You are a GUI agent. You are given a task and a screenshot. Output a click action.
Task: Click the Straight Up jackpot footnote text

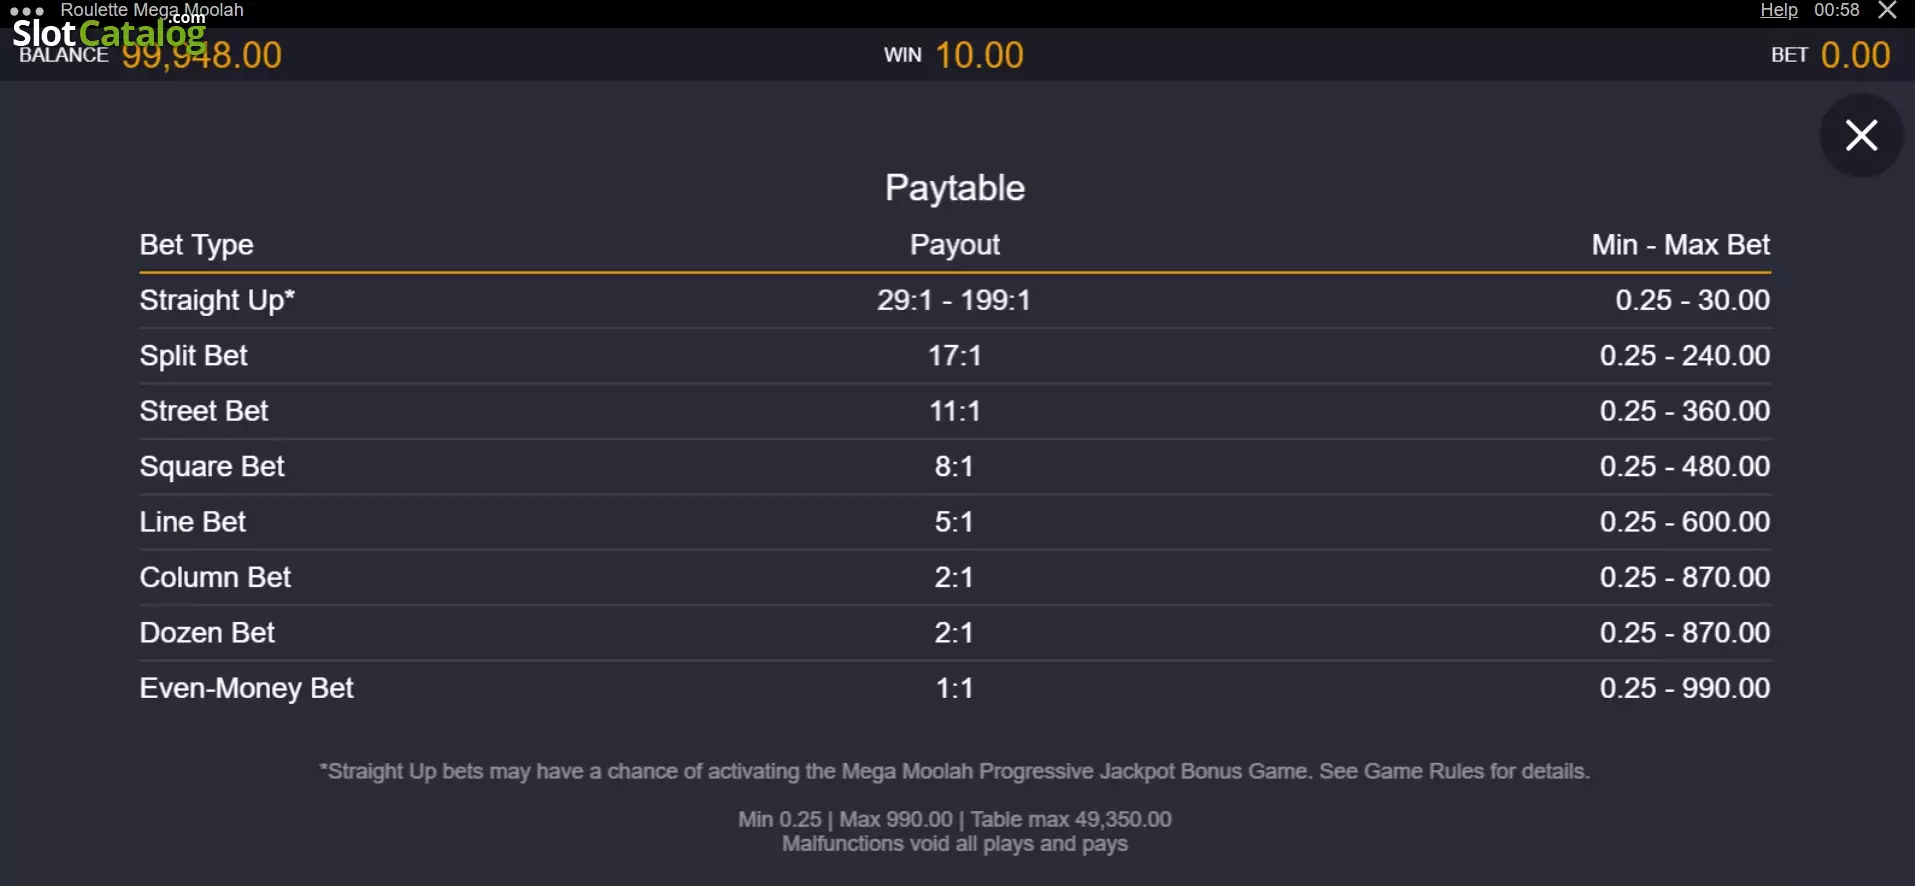[x=955, y=771]
